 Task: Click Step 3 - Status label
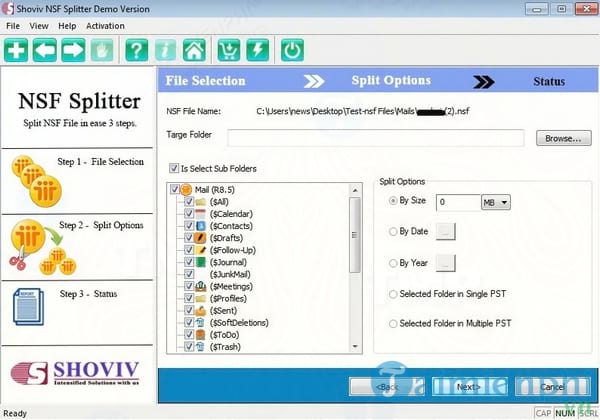point(88,294)
